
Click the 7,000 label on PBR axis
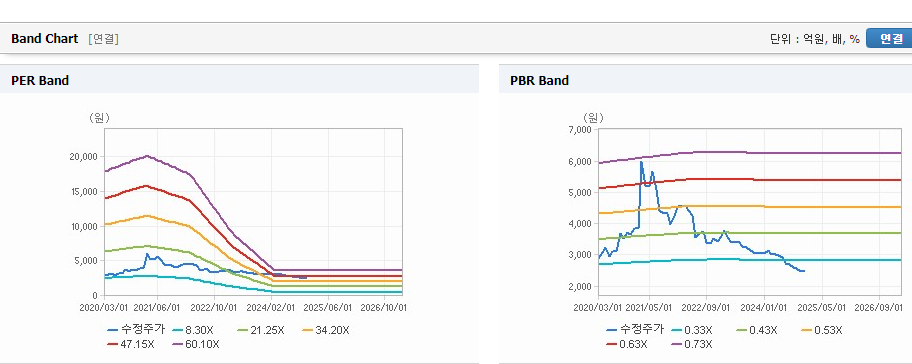[580, 130]
